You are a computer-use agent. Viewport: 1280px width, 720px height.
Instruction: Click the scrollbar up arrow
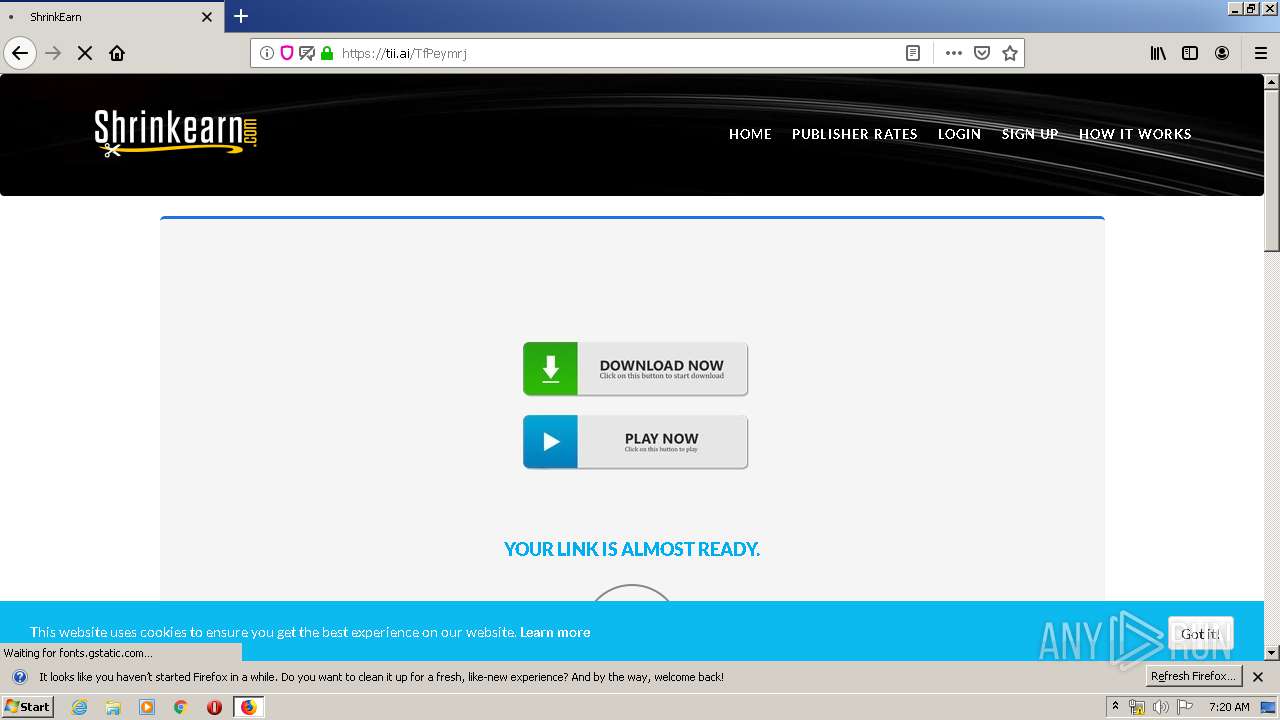point(1272,81)
